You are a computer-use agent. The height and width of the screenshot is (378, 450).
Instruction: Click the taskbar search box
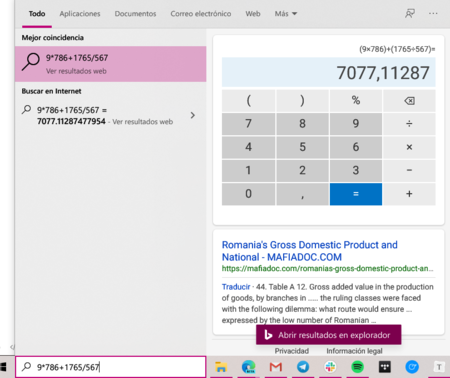pyautogui.click(x=111, y=367)
